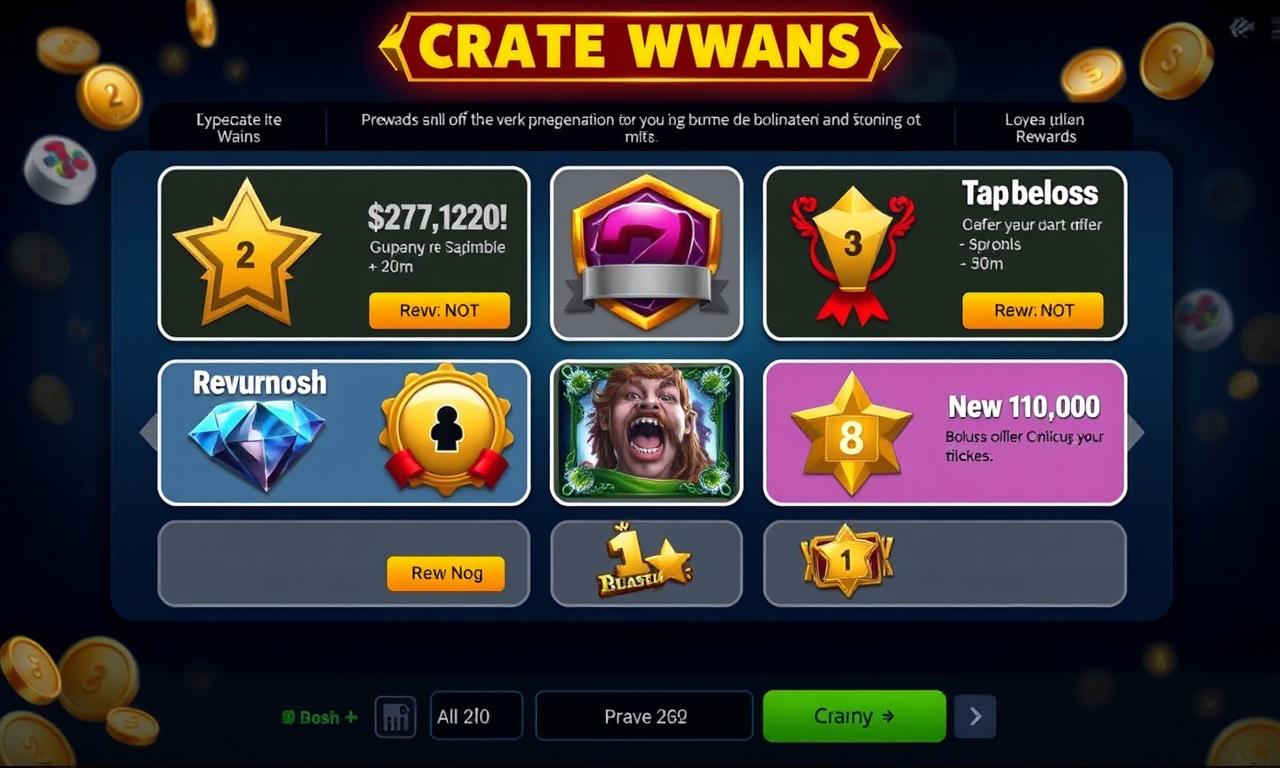Screen dimensions: 1280x768
Task: Expand the next arrow beside Crainy button
Action: [x=975, y=716]
